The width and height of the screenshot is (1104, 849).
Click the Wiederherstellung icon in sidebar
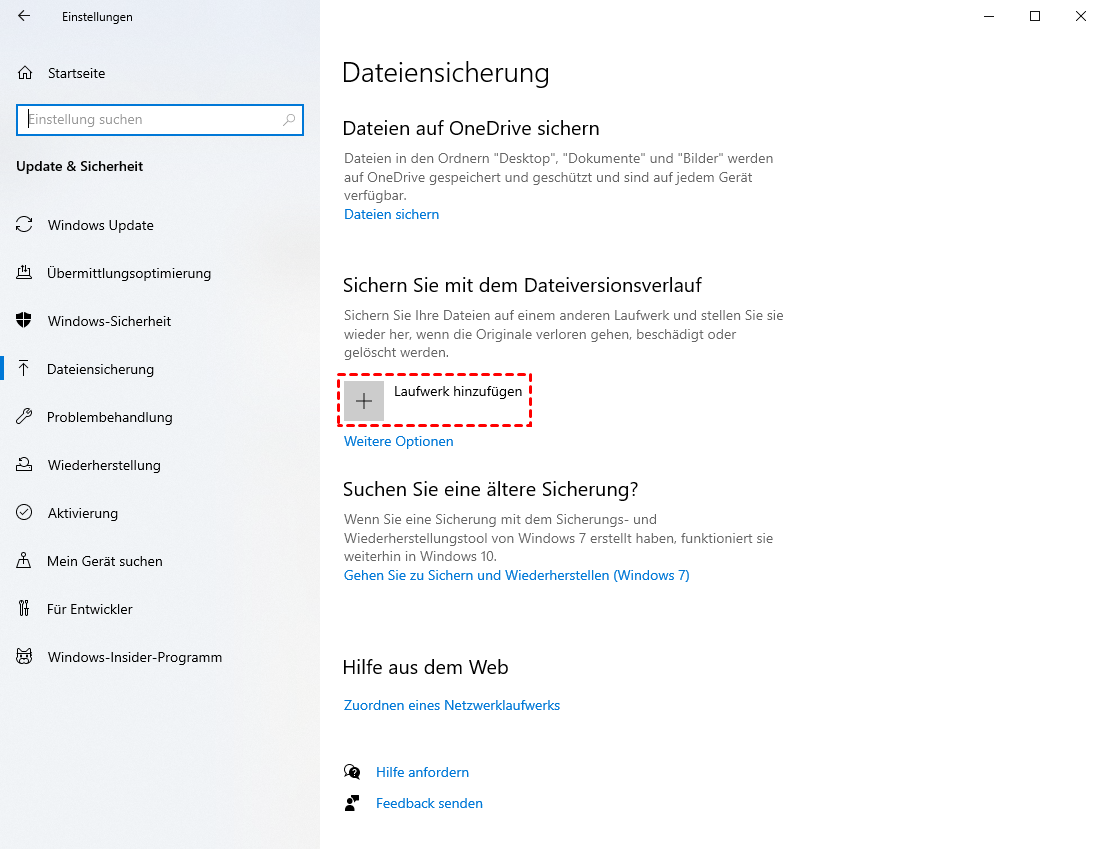(x=25, y=465)
